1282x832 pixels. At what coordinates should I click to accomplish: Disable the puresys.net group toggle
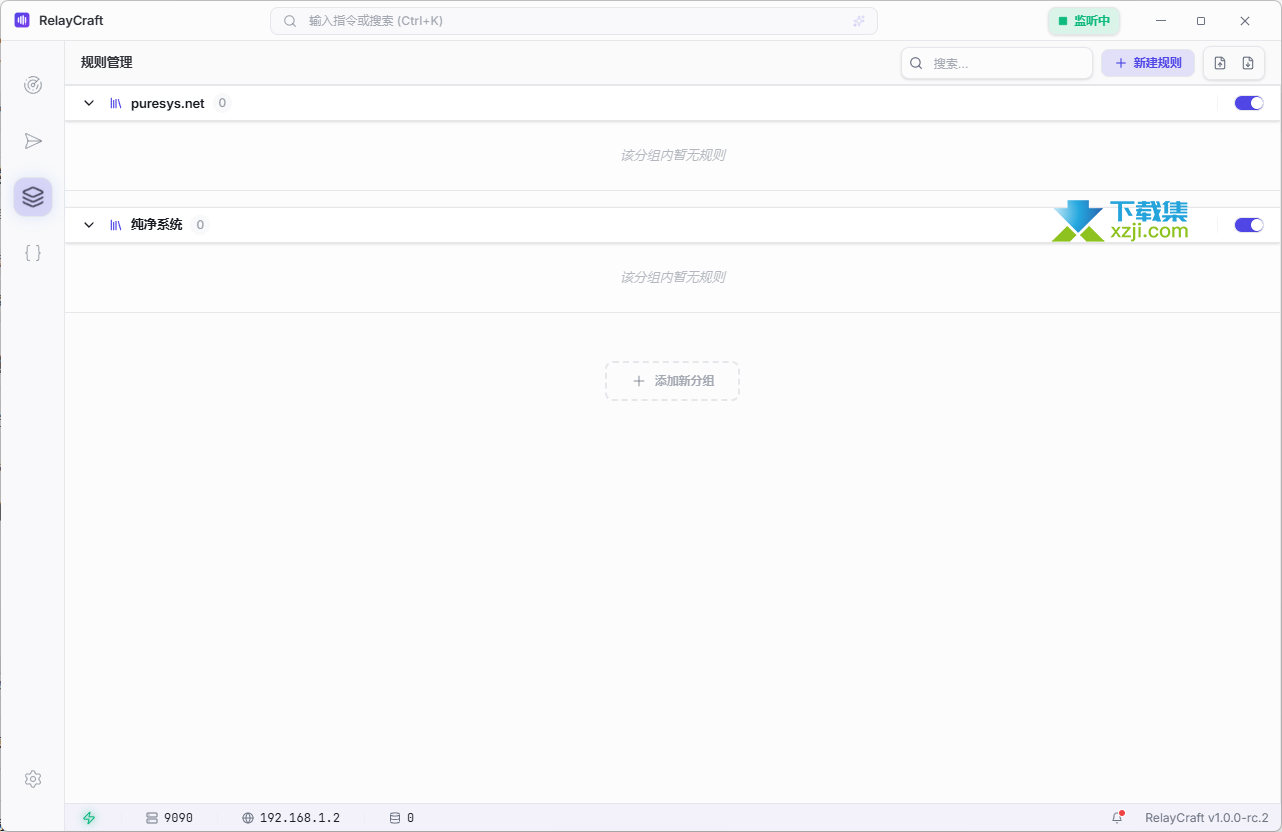tap(1249, 103)
